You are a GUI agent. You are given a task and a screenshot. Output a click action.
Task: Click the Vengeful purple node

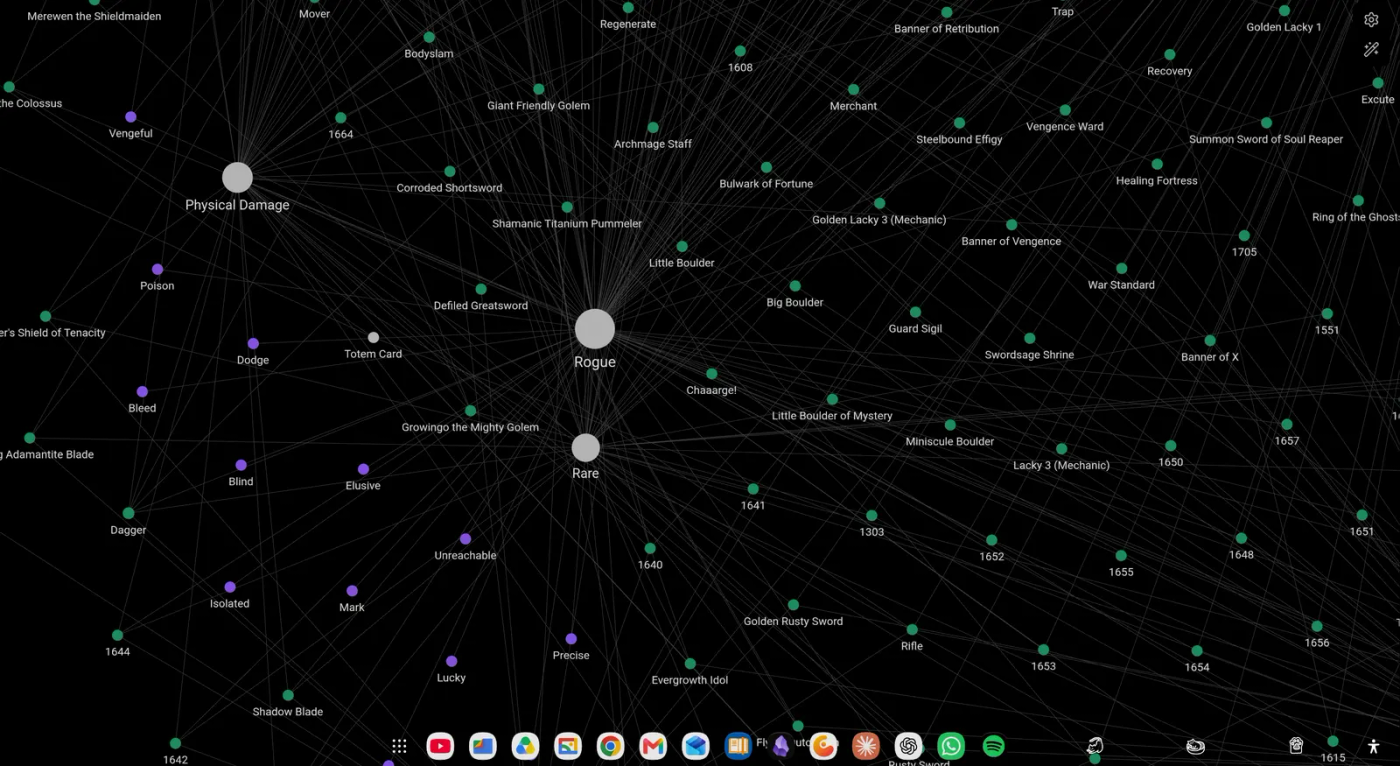click(131, 117)
